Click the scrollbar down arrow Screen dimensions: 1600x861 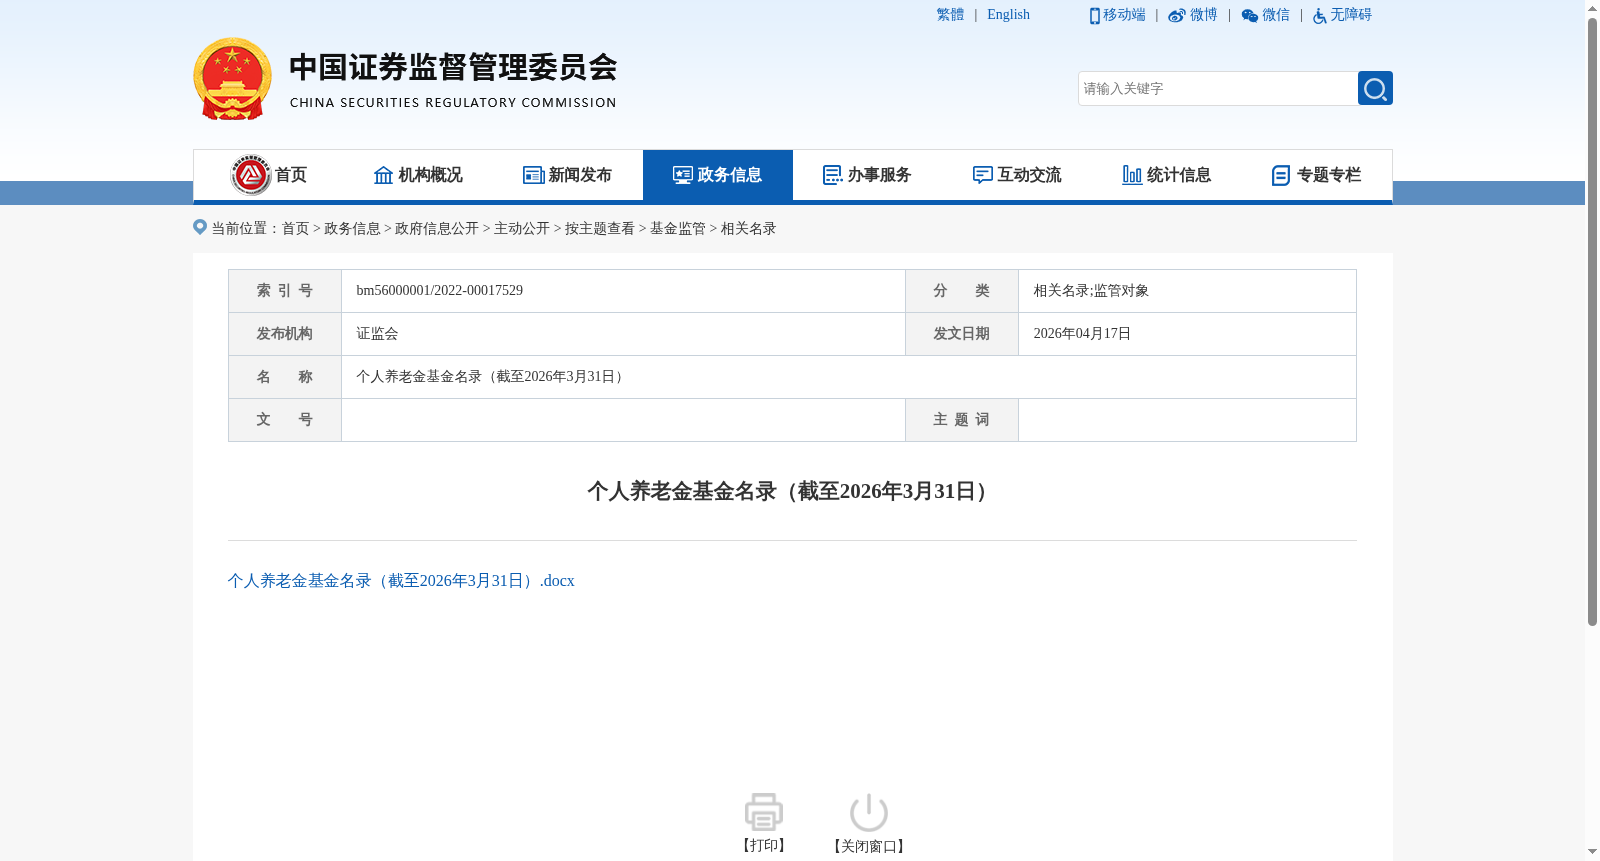point(1592,853)
